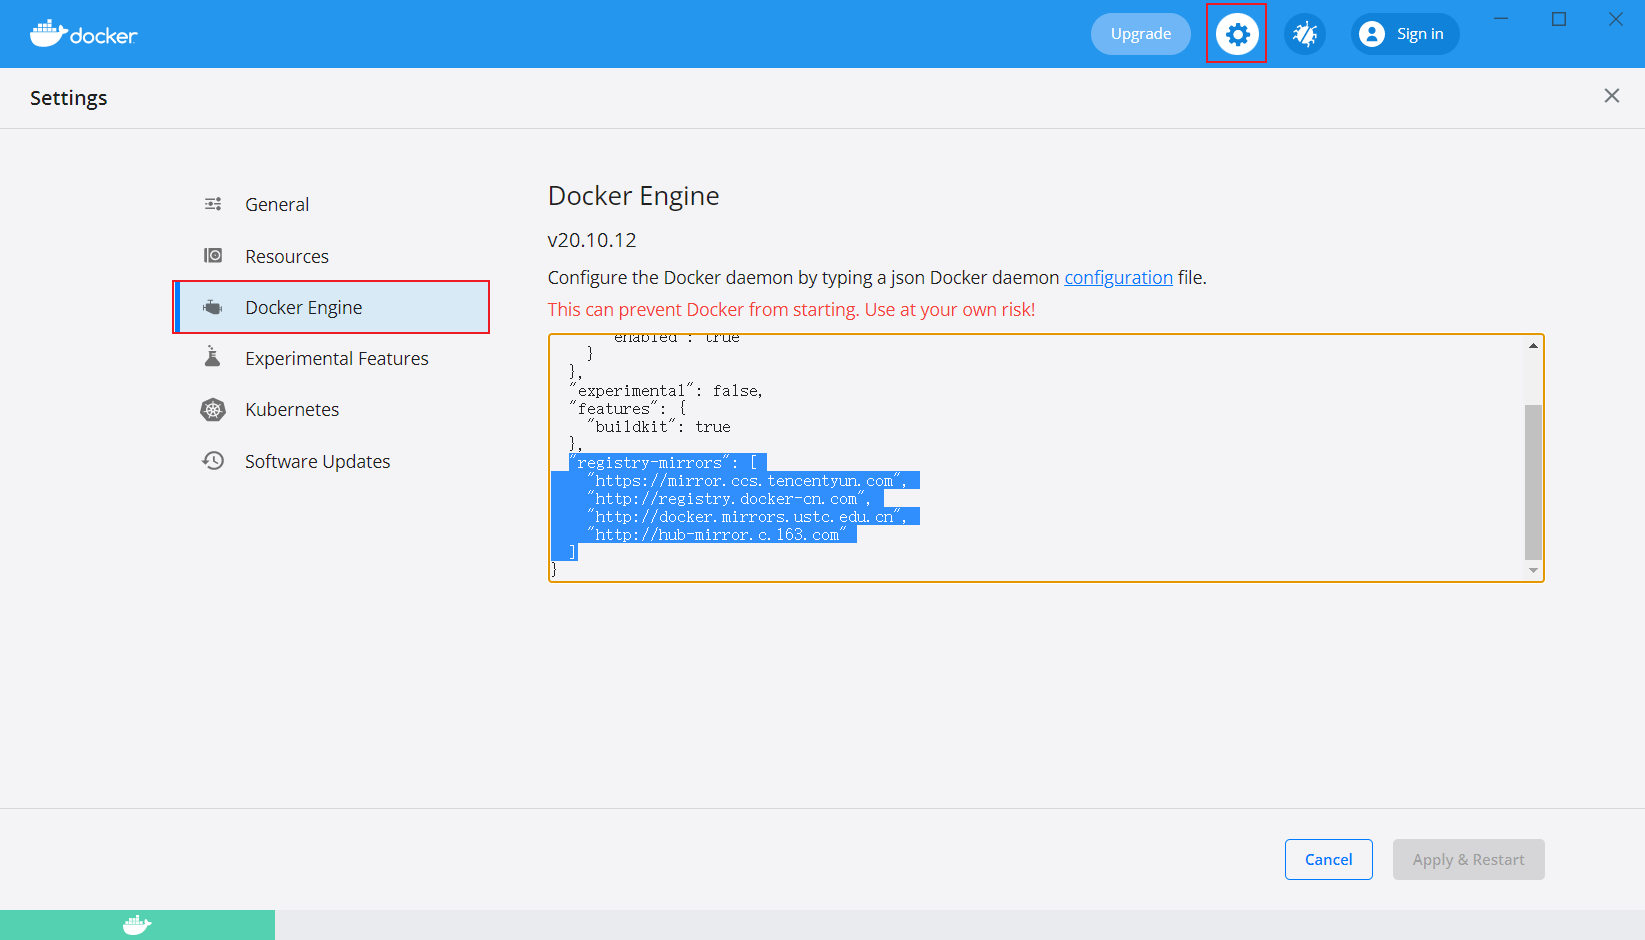Open Settings via the gear icon
This screenshot has width=1645, height=940.
point(1237,34)
